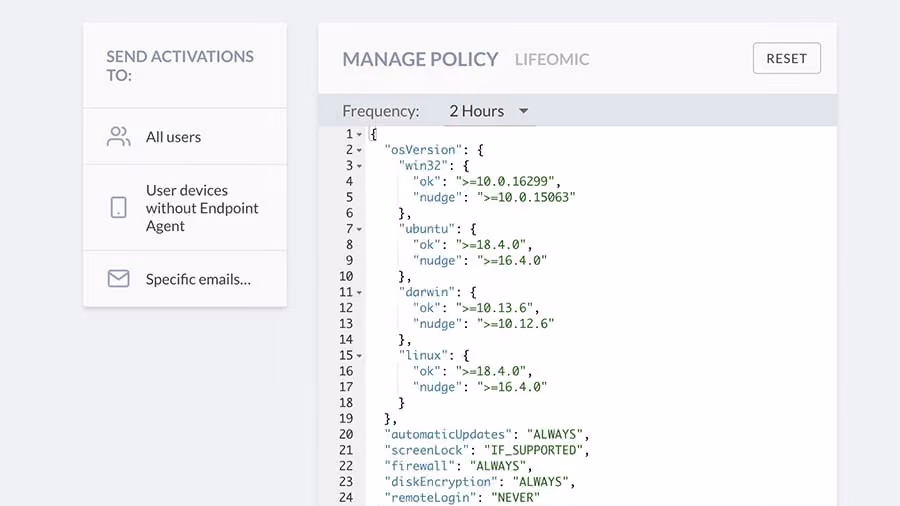900x506 pixels.
Task: Click the "firewall" key
Action: click(420, 466)
